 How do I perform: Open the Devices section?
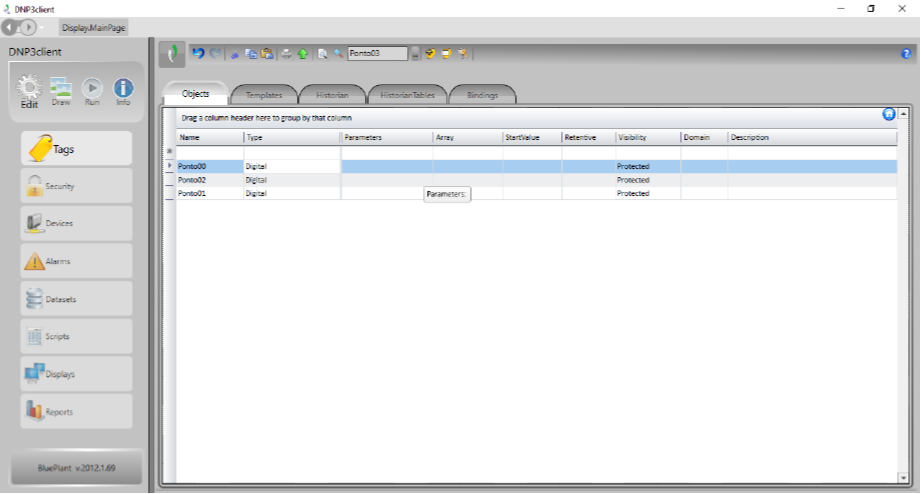(76, 223)
